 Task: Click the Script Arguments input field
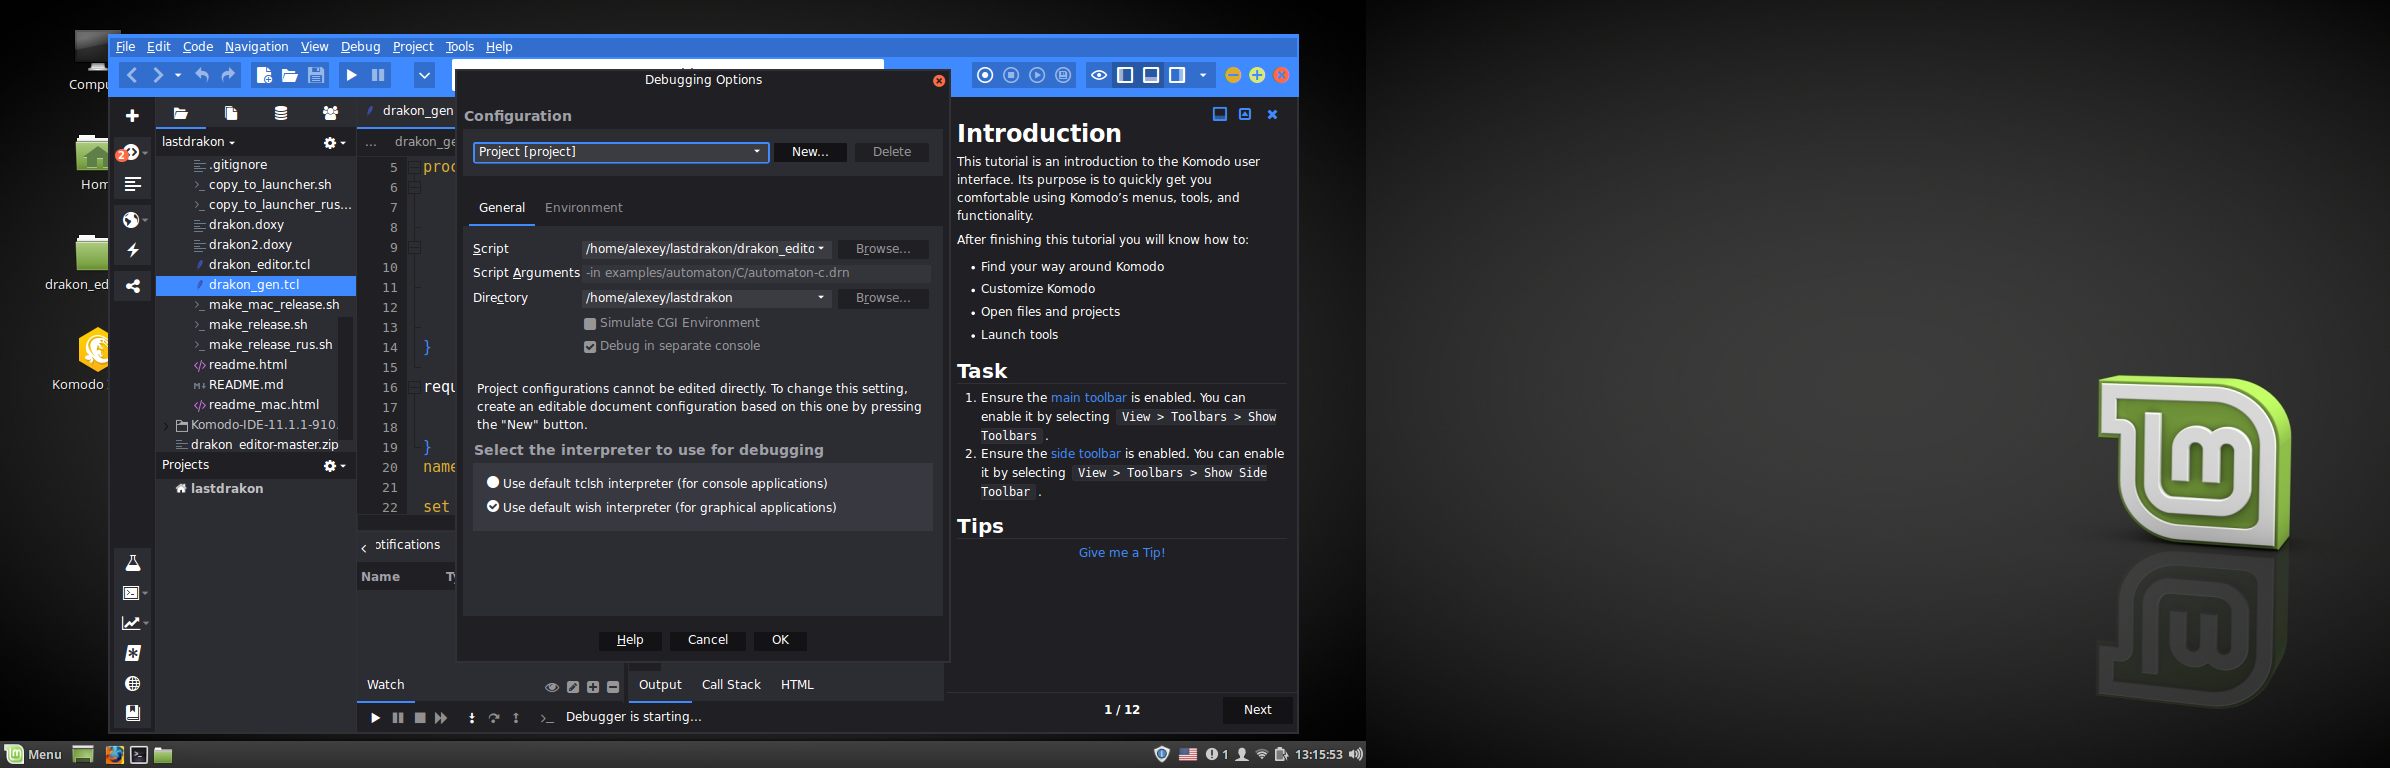click(x=756, y=273)
